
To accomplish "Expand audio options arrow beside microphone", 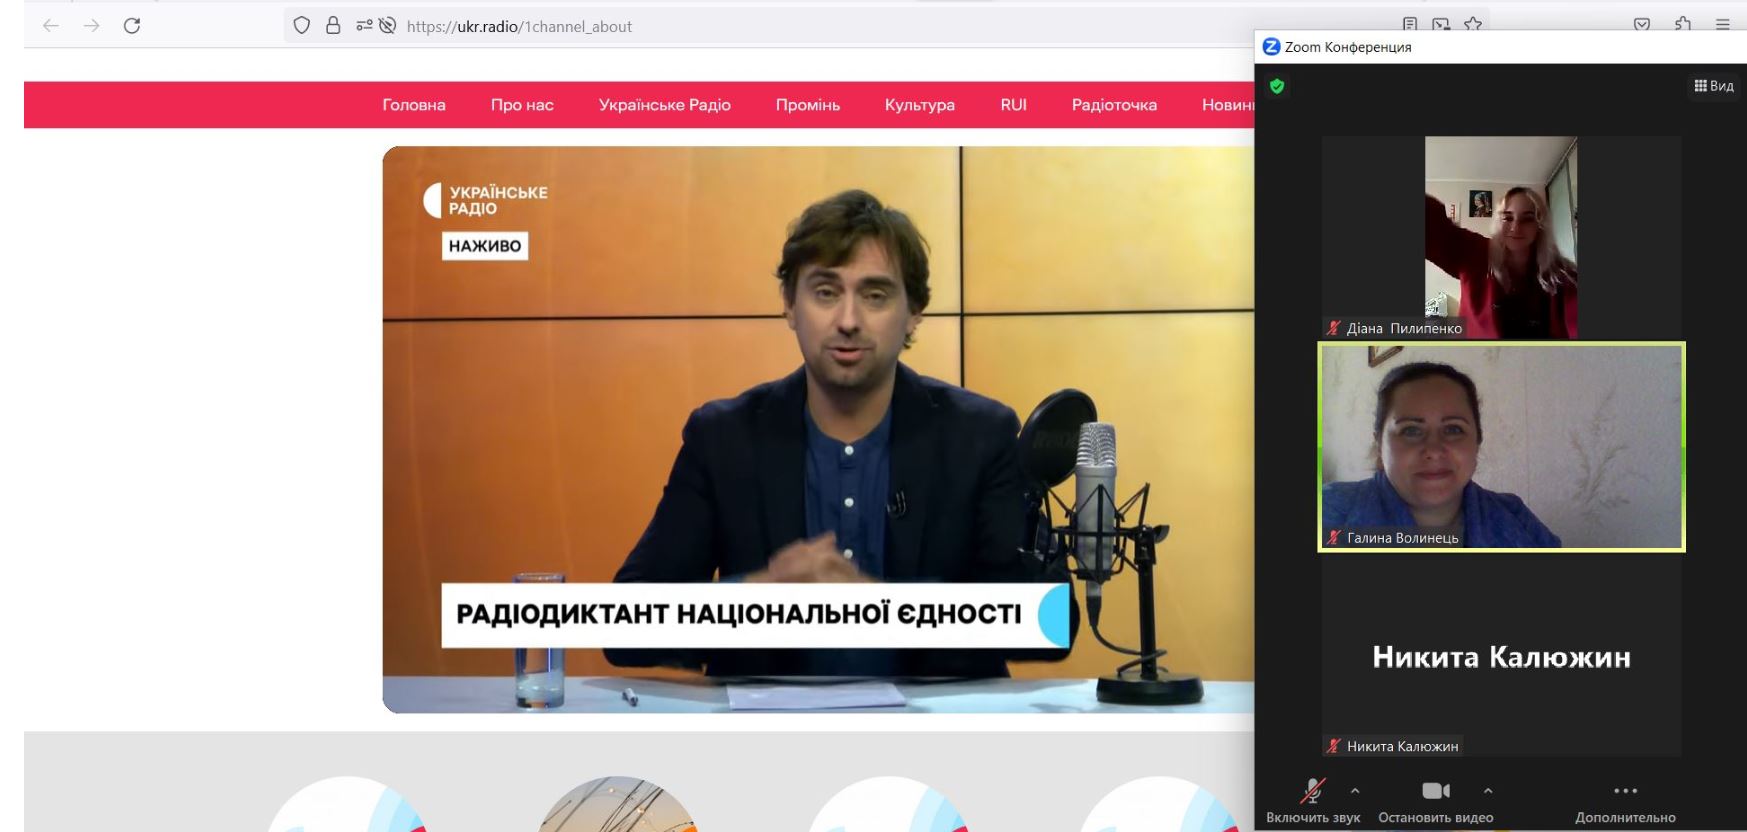I will point(1355,791).
